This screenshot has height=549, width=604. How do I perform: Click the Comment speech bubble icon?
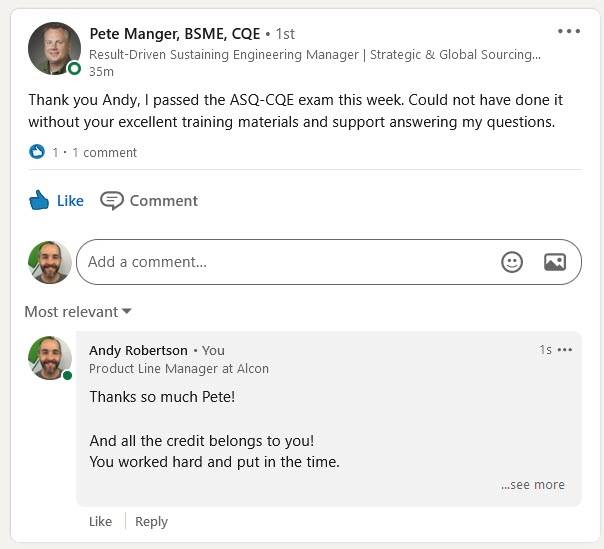112,200
